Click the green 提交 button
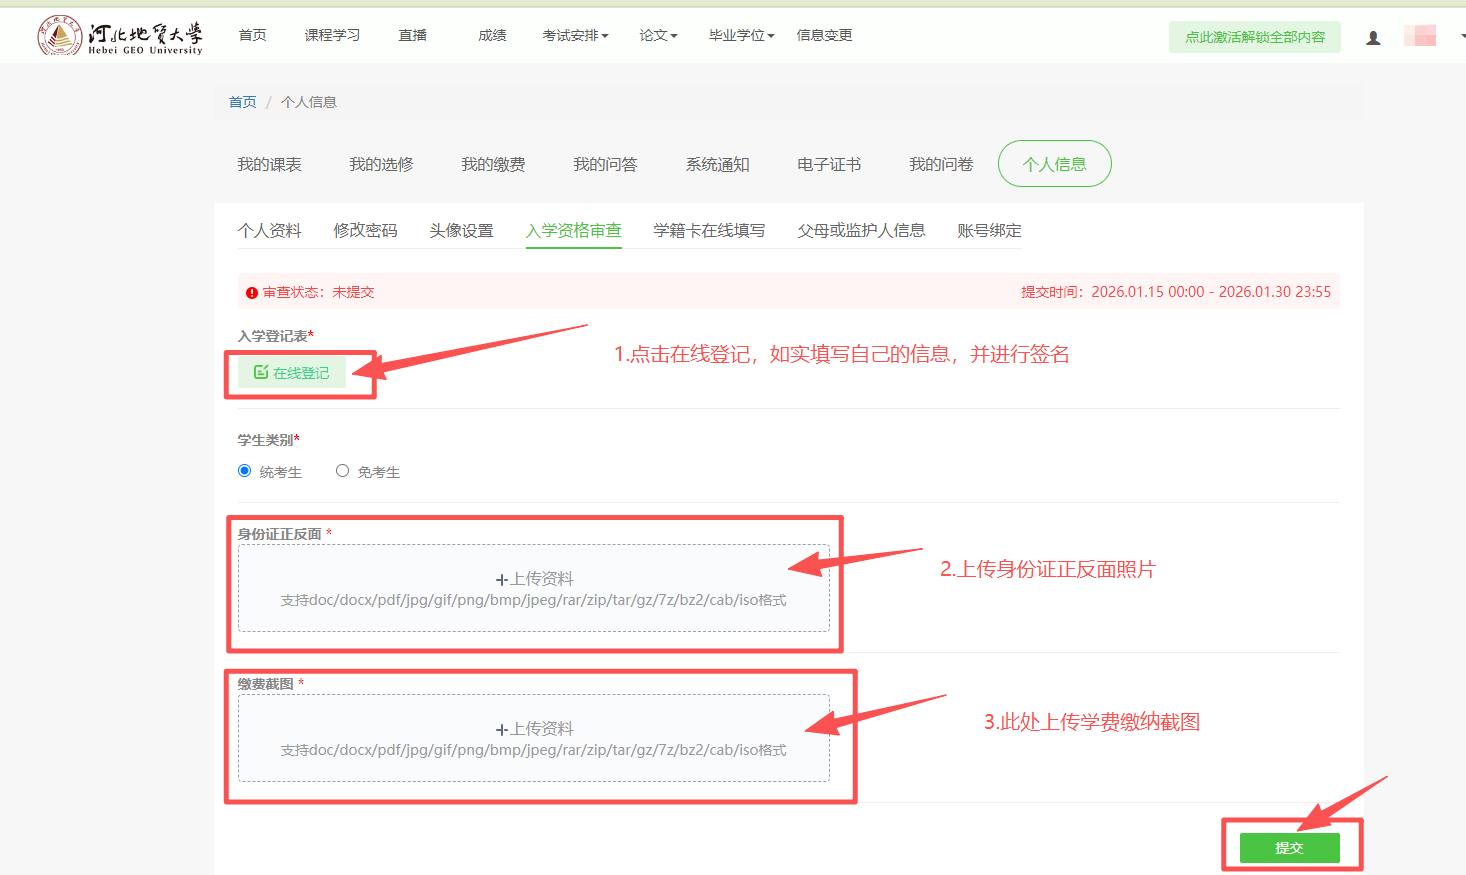This screenshot has width=1466, height=875. tap(1289, 848)
